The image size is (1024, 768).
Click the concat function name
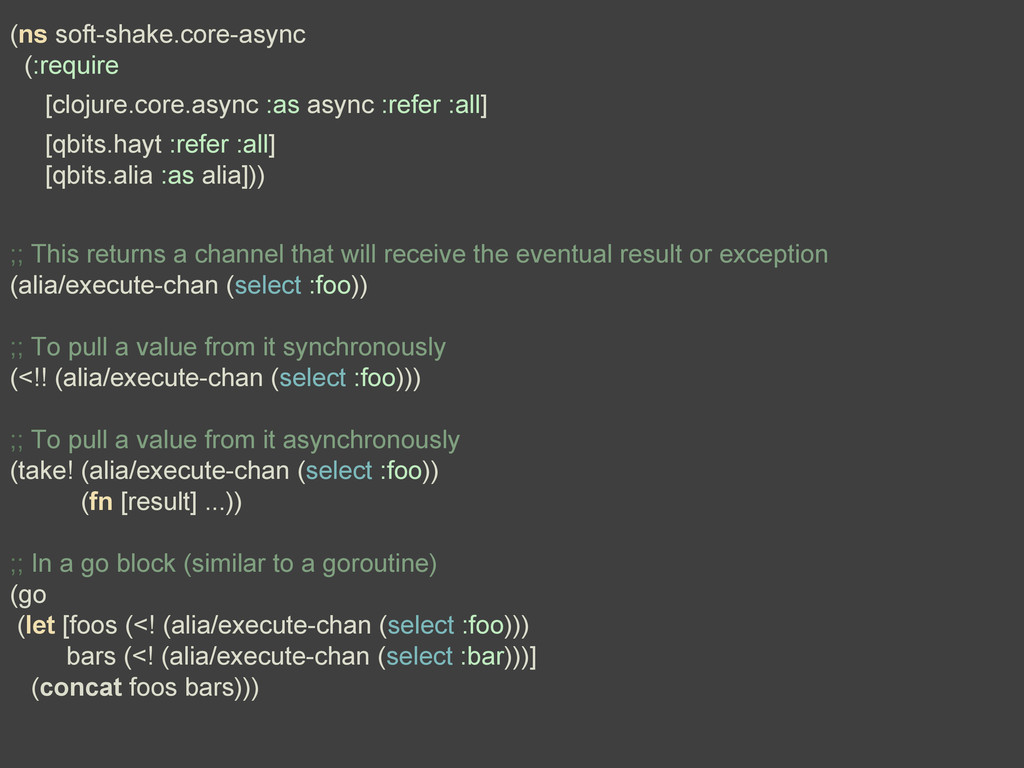coord(80,687)
